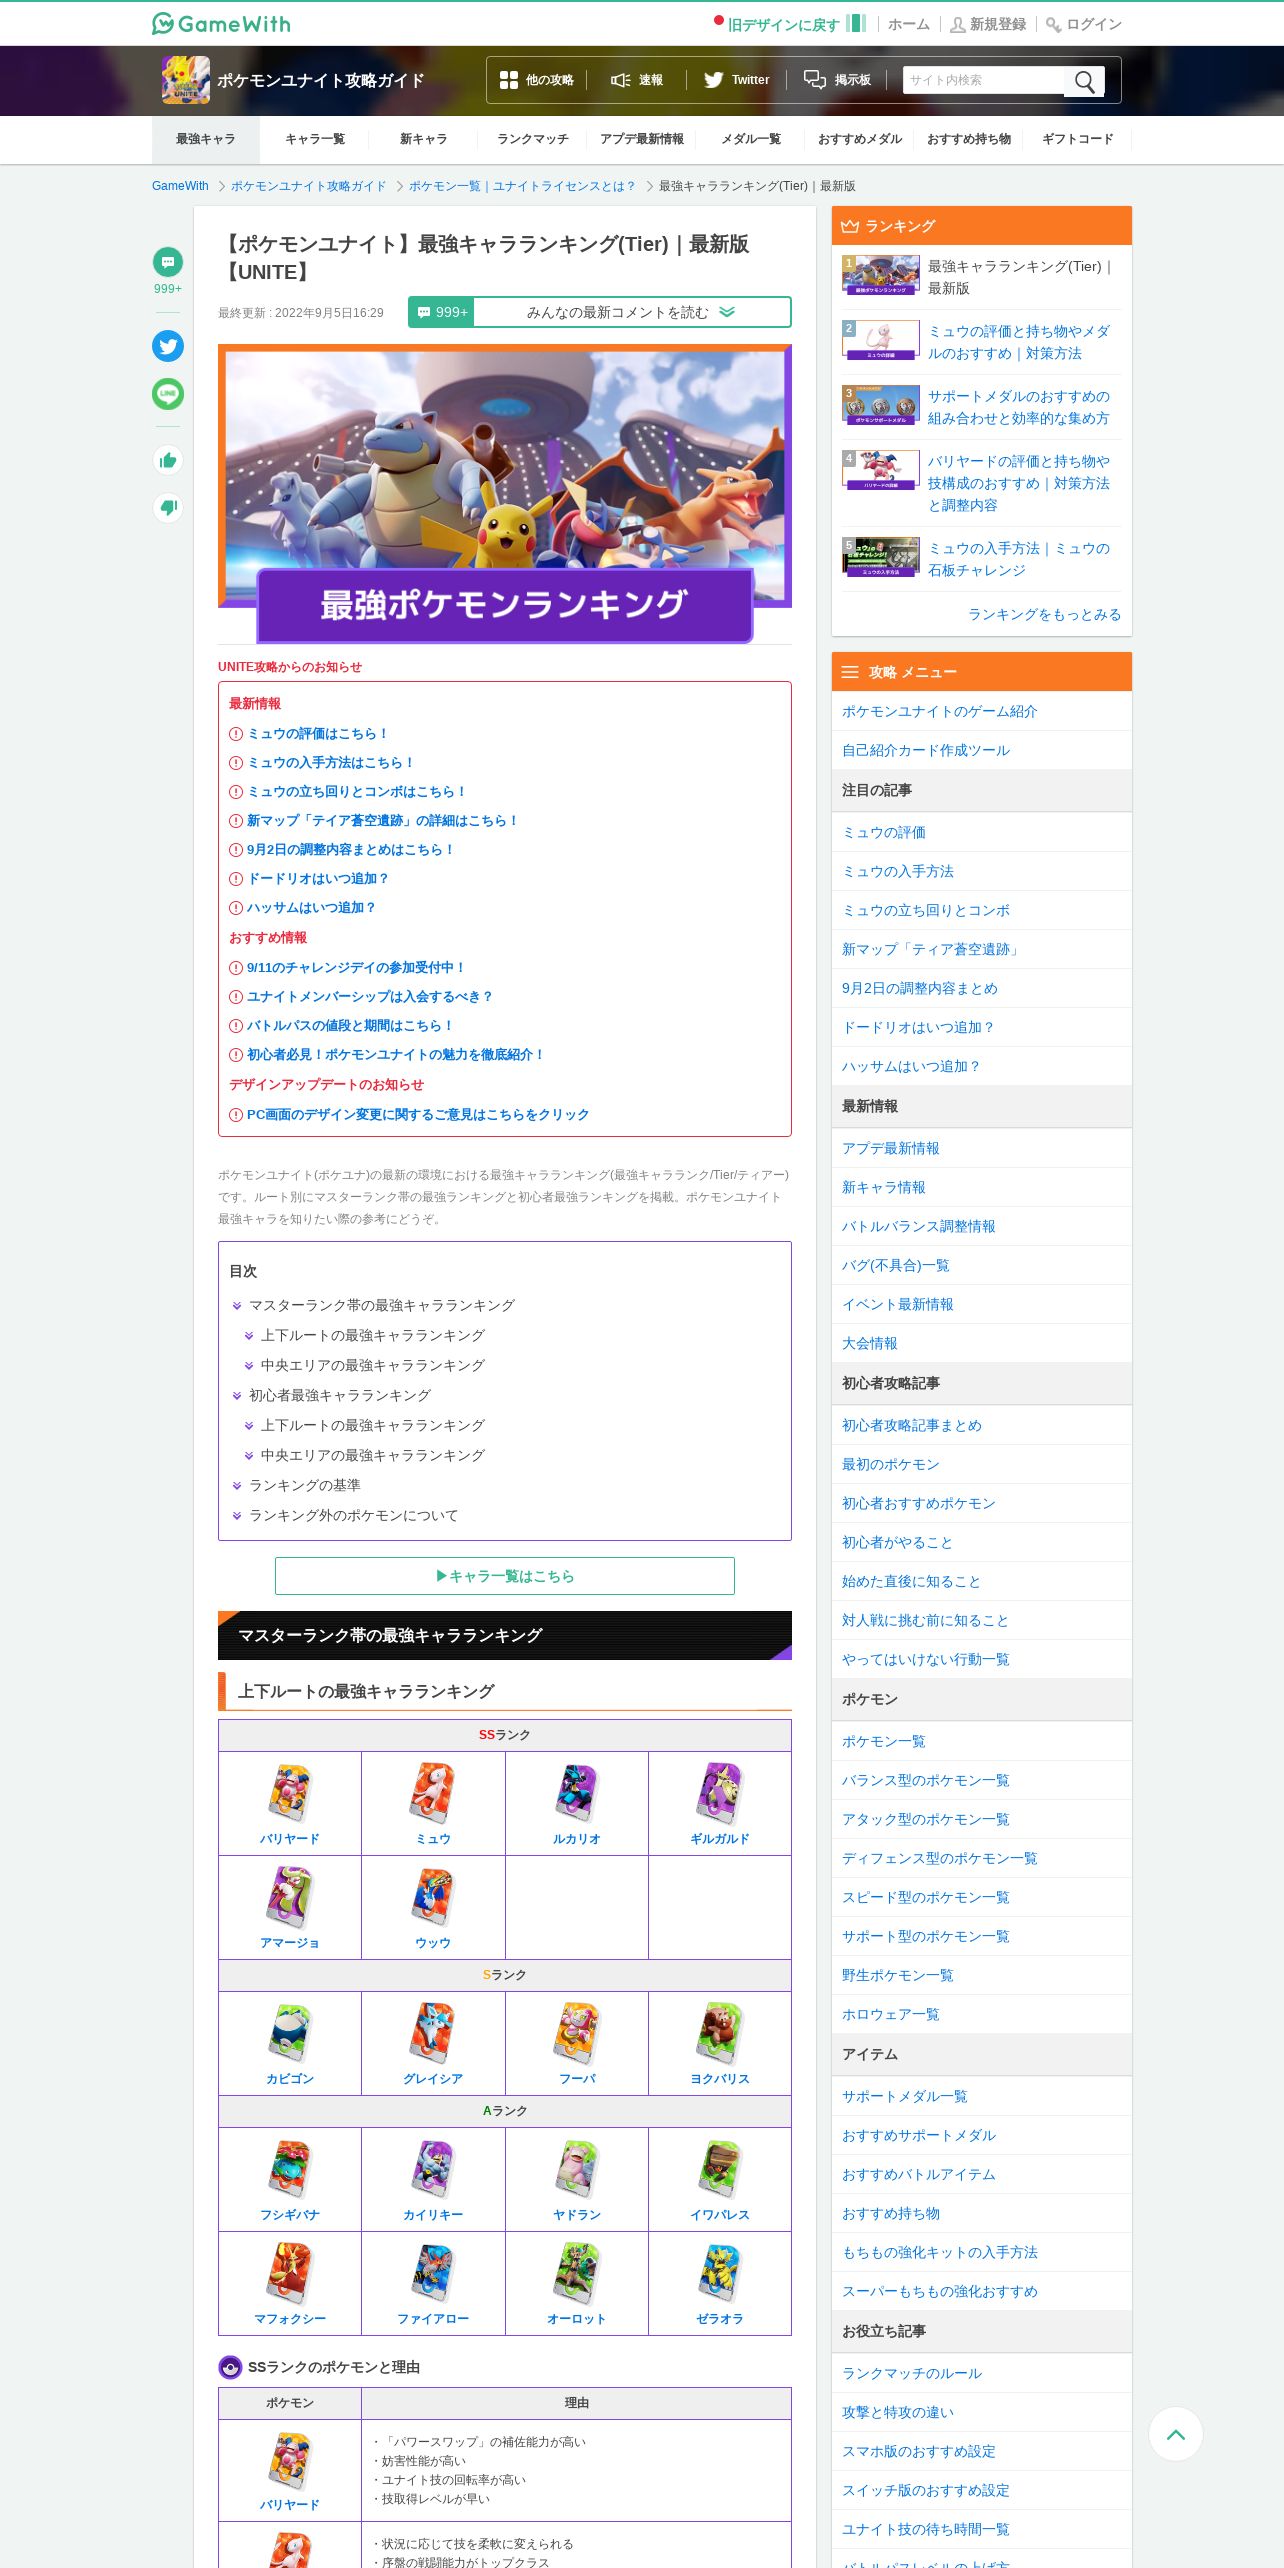The image size is (1284, 2568).
Task: Click the Twitter bird in header
Action: pos(713,80)
